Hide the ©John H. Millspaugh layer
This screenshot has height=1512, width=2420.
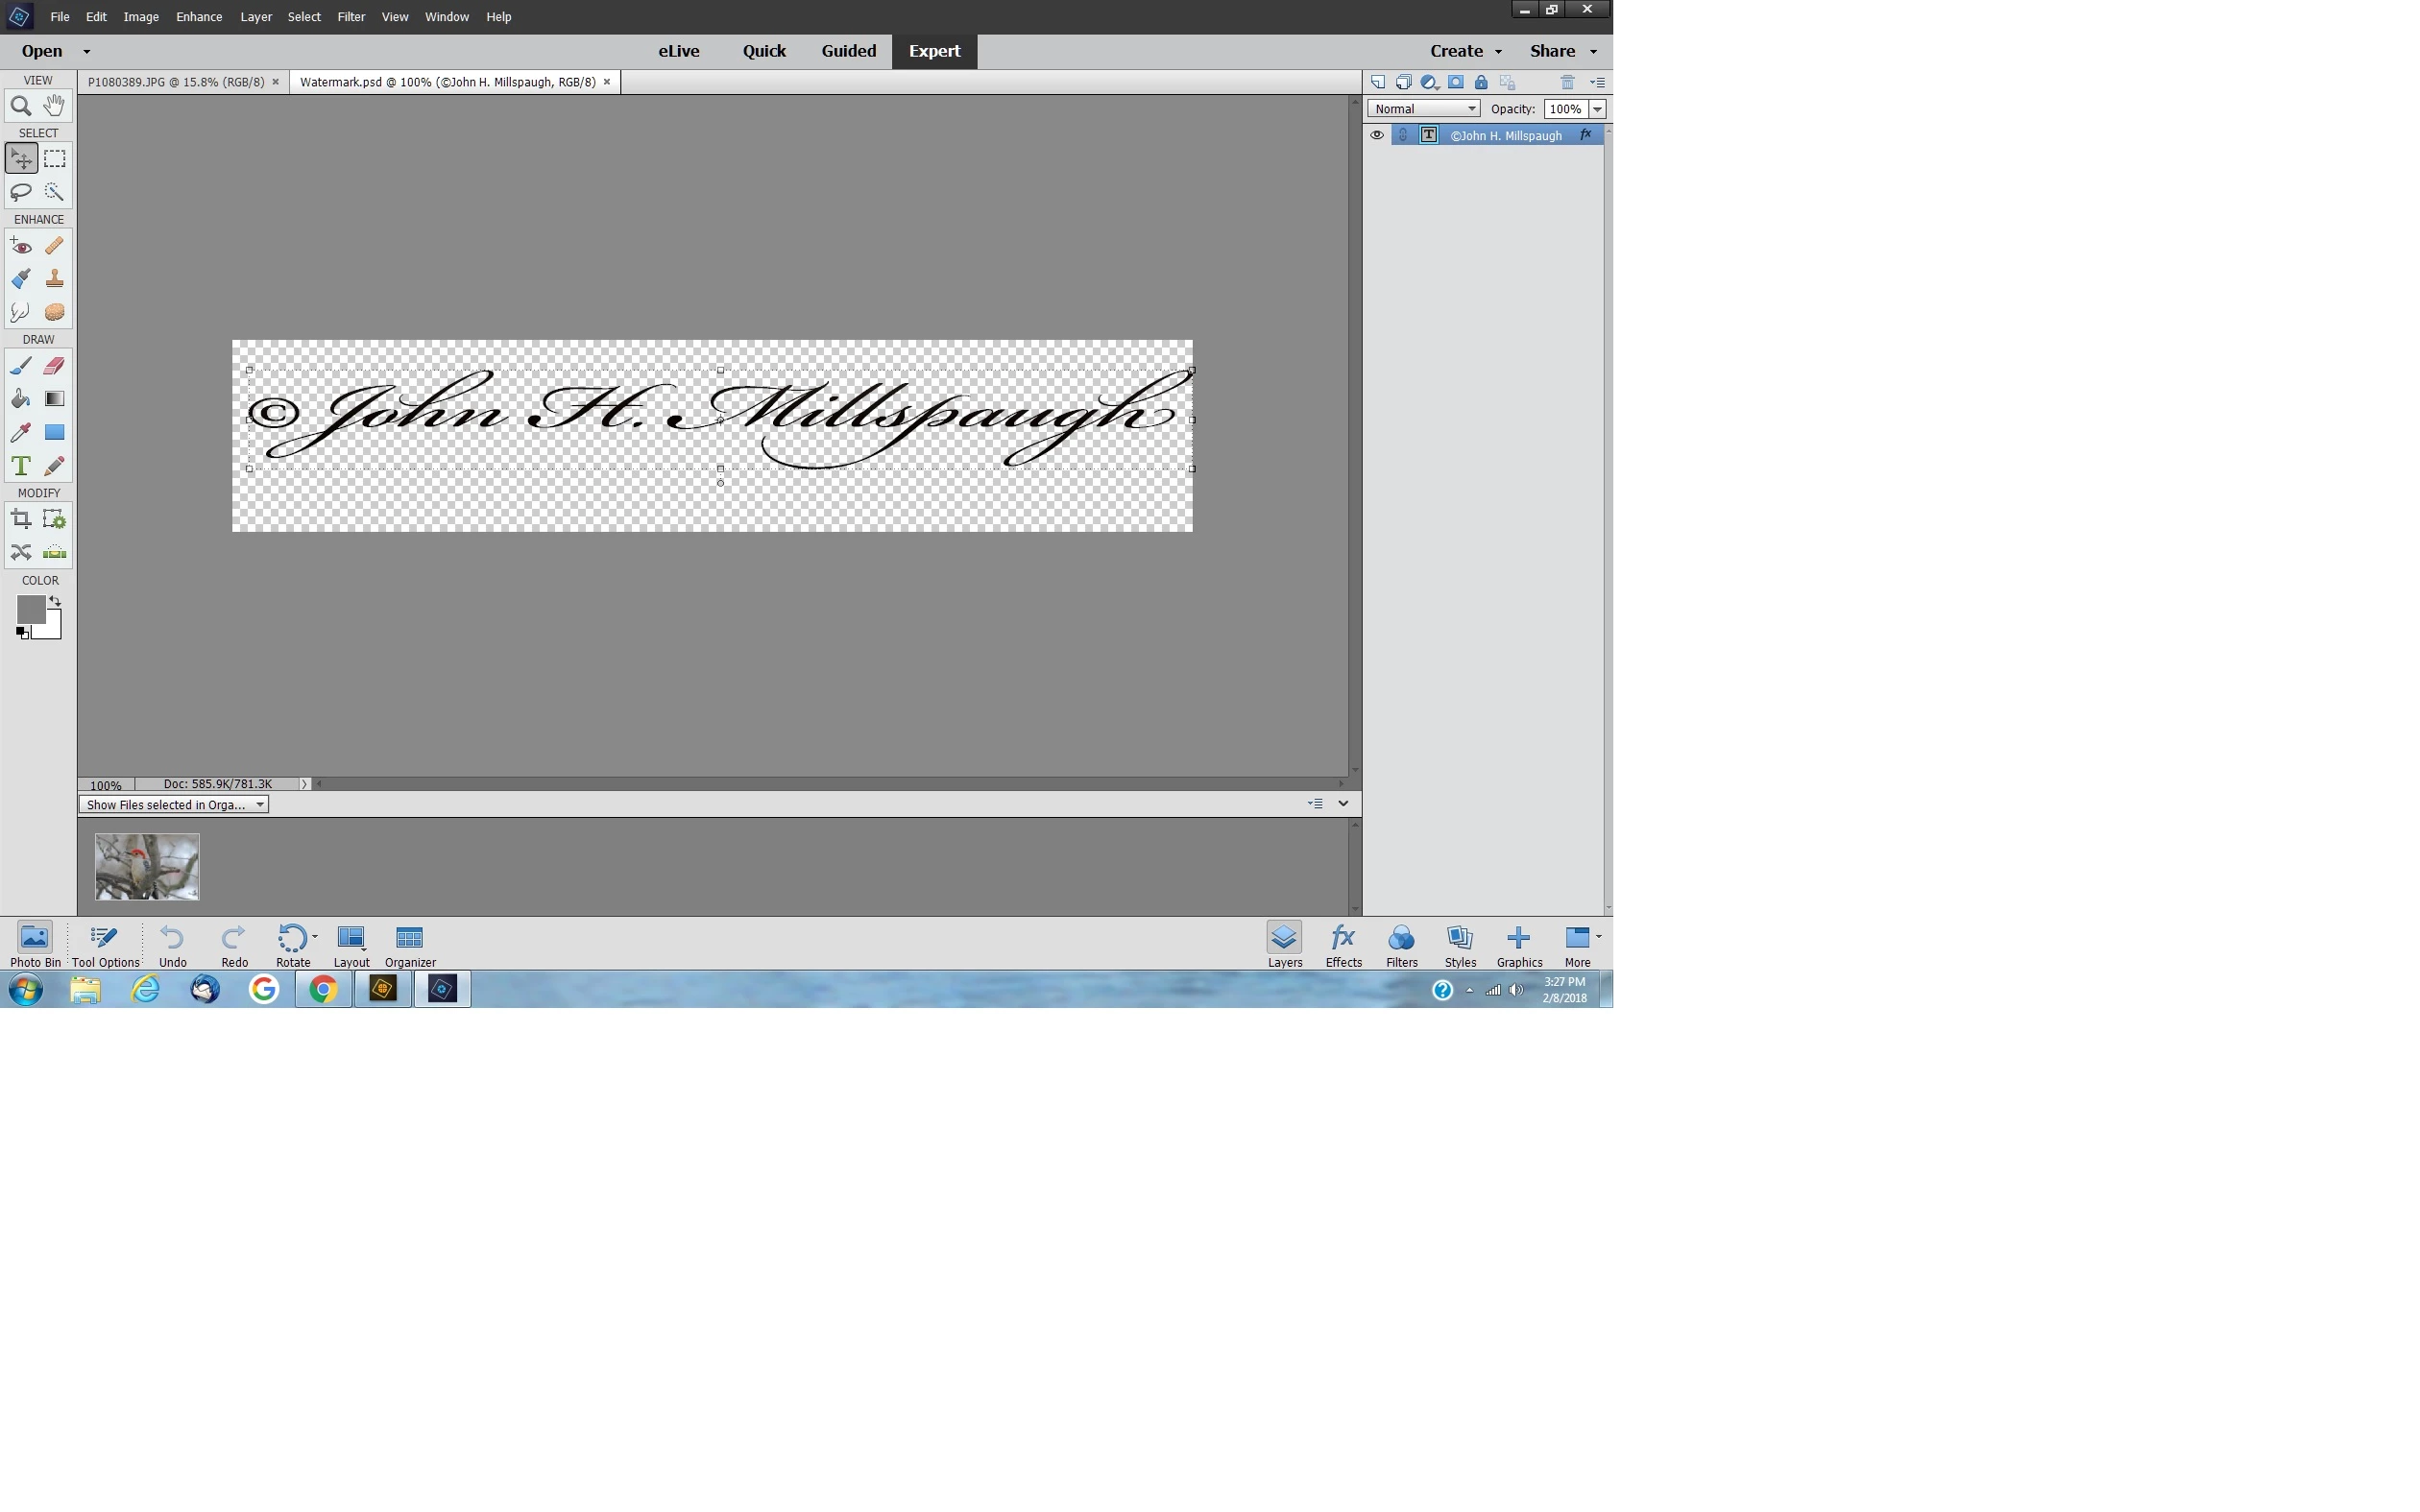[1377, 135]
